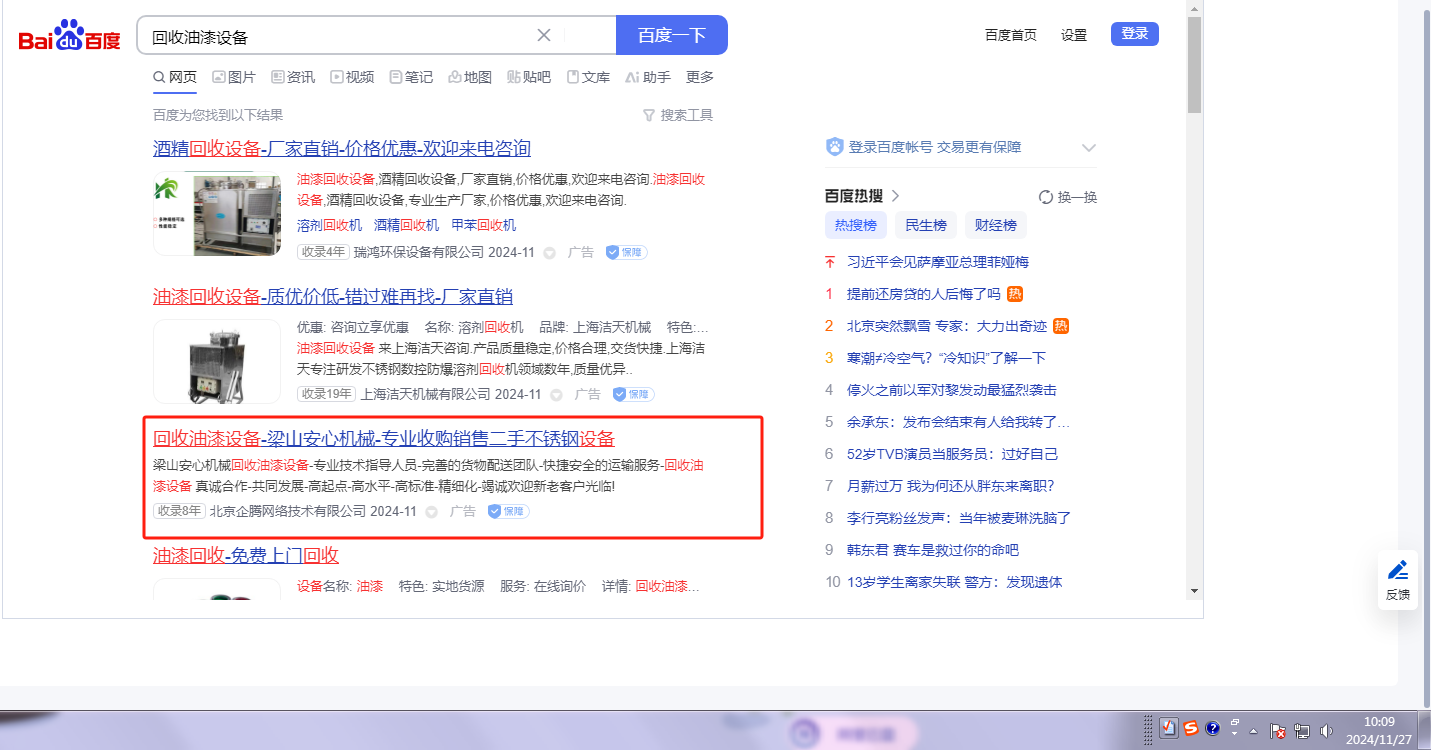Clear the search box with the X icon

point(544,35)
